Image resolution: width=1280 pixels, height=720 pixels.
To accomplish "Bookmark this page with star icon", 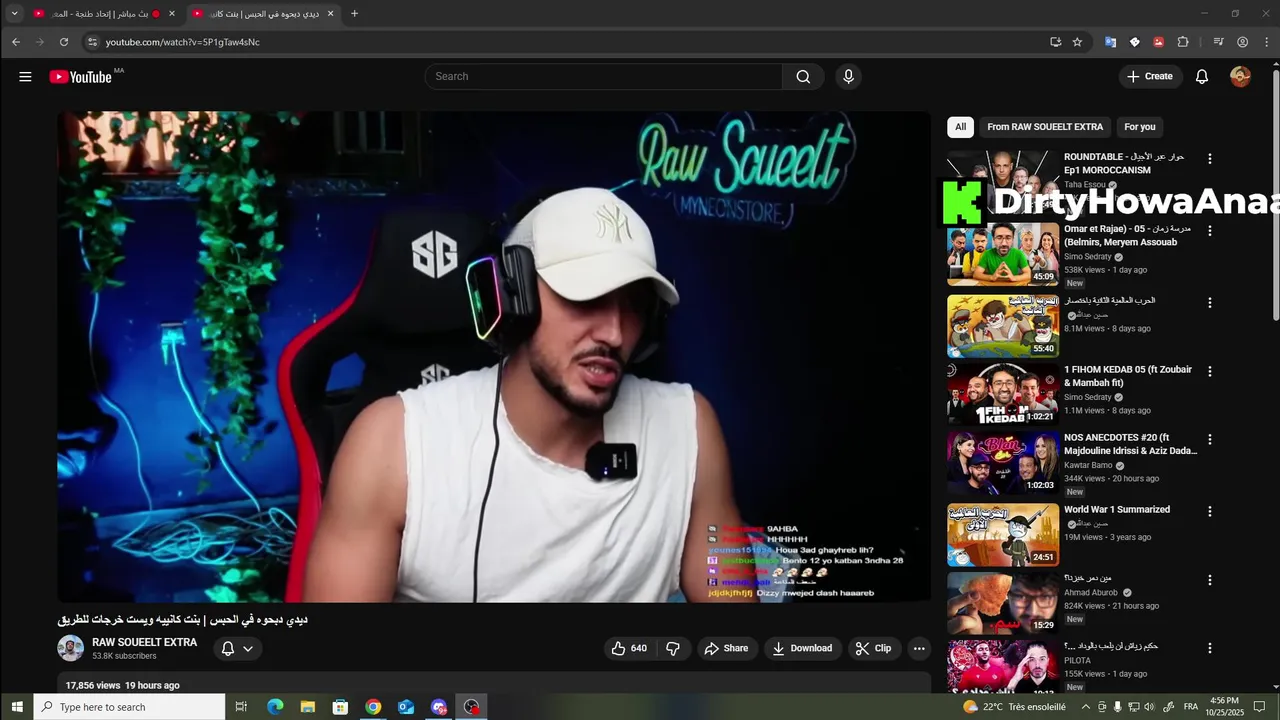I will coord(1077,42).
